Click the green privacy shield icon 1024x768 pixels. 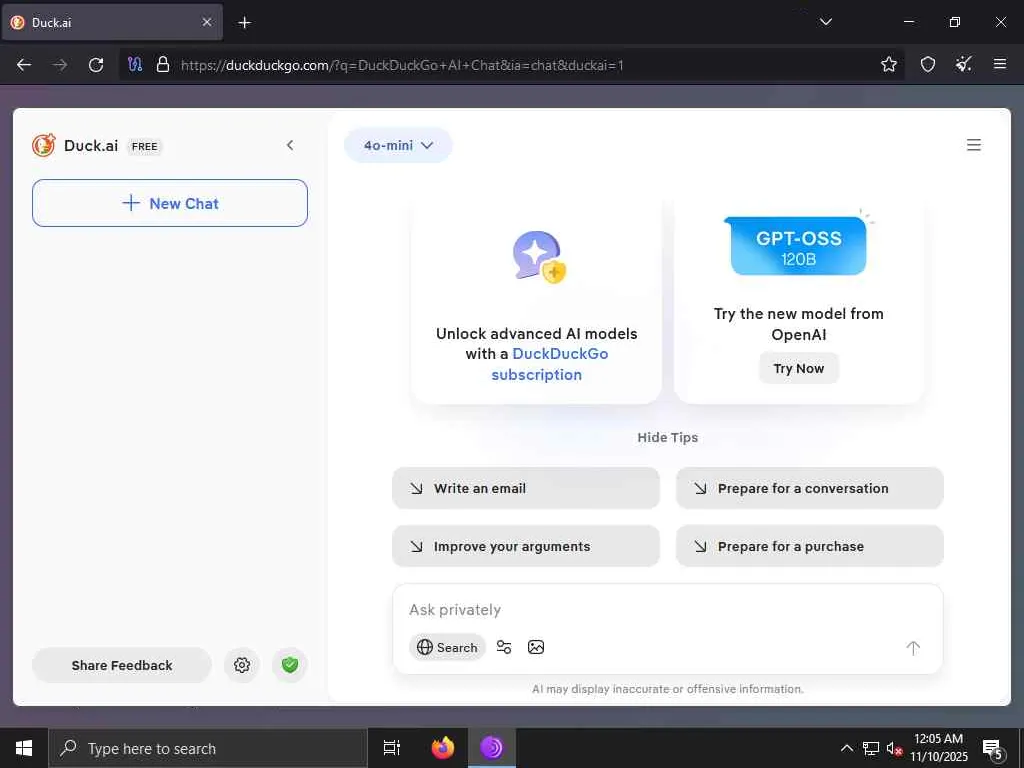point(290,665)
